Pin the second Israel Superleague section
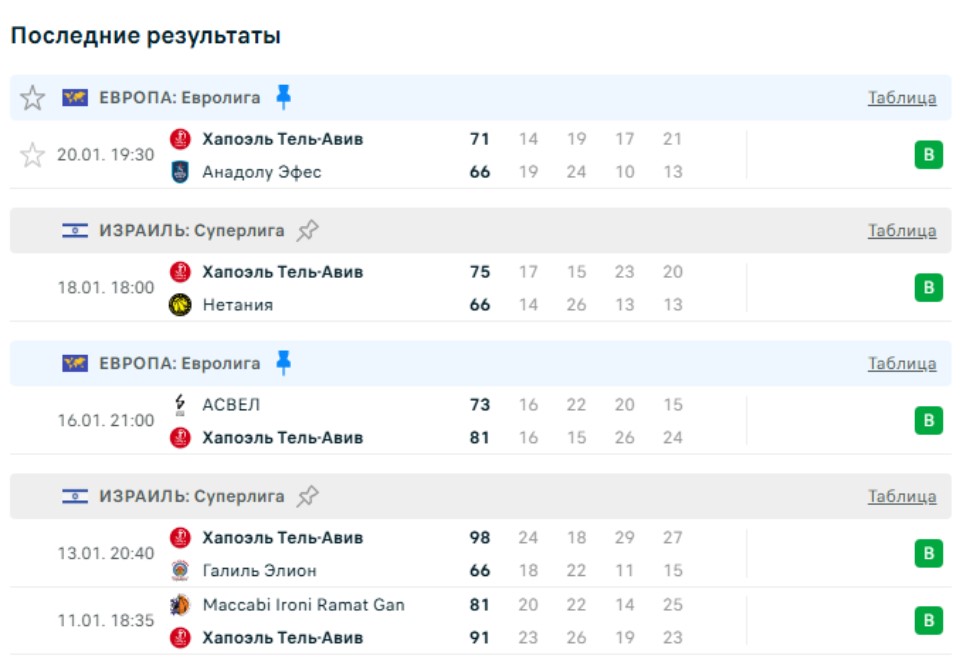 tap(307, 496)
